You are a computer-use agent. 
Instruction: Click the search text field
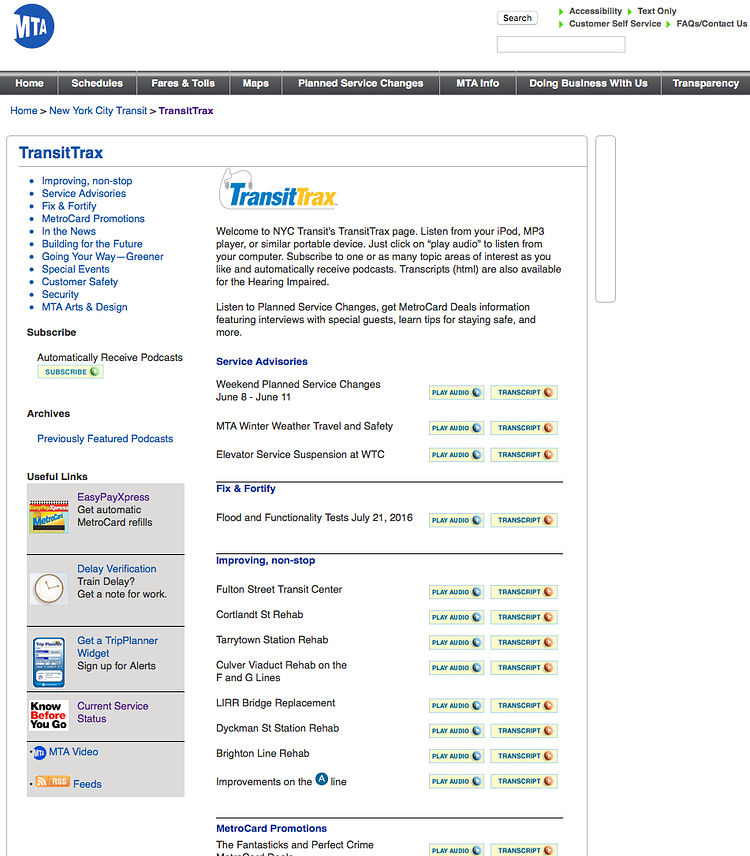[561, 44]
